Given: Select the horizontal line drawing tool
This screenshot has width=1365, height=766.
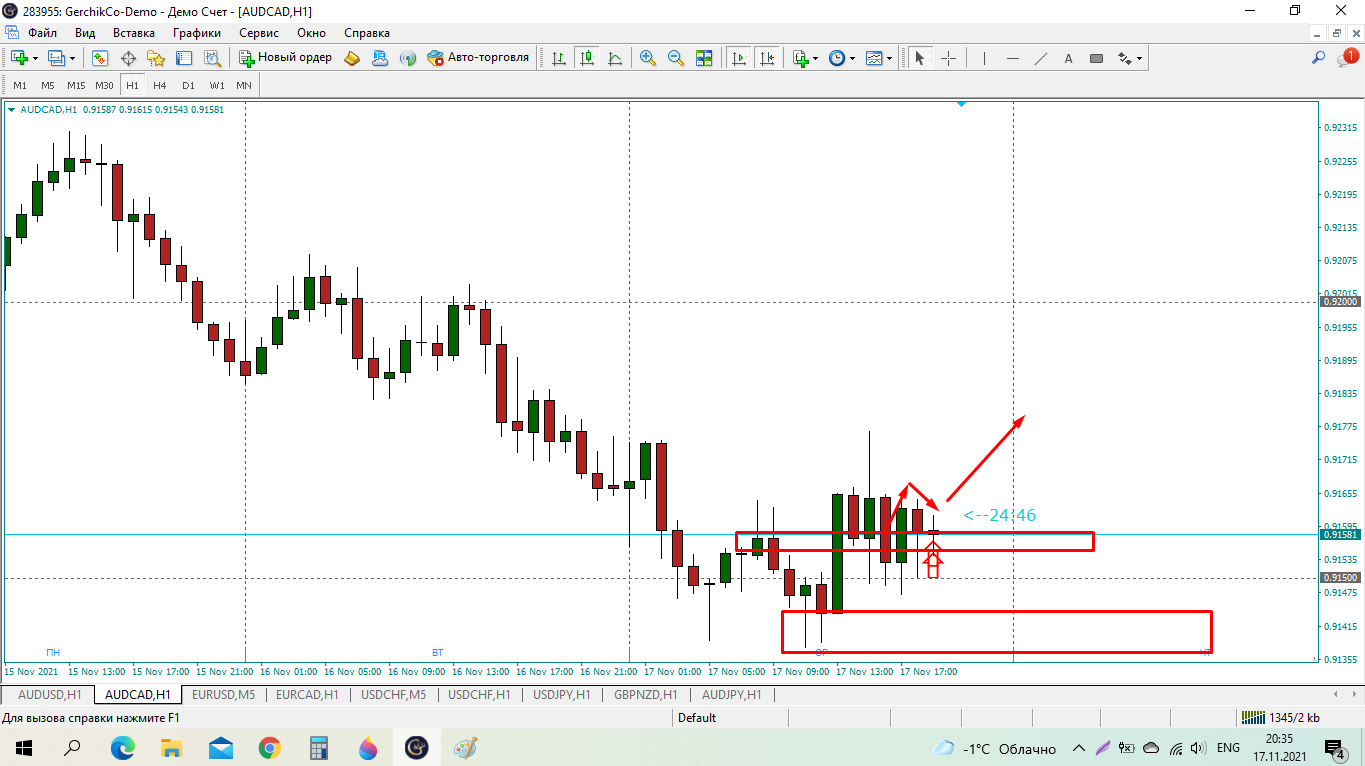Looking at the screenshot, I should tap(1013, 58).
